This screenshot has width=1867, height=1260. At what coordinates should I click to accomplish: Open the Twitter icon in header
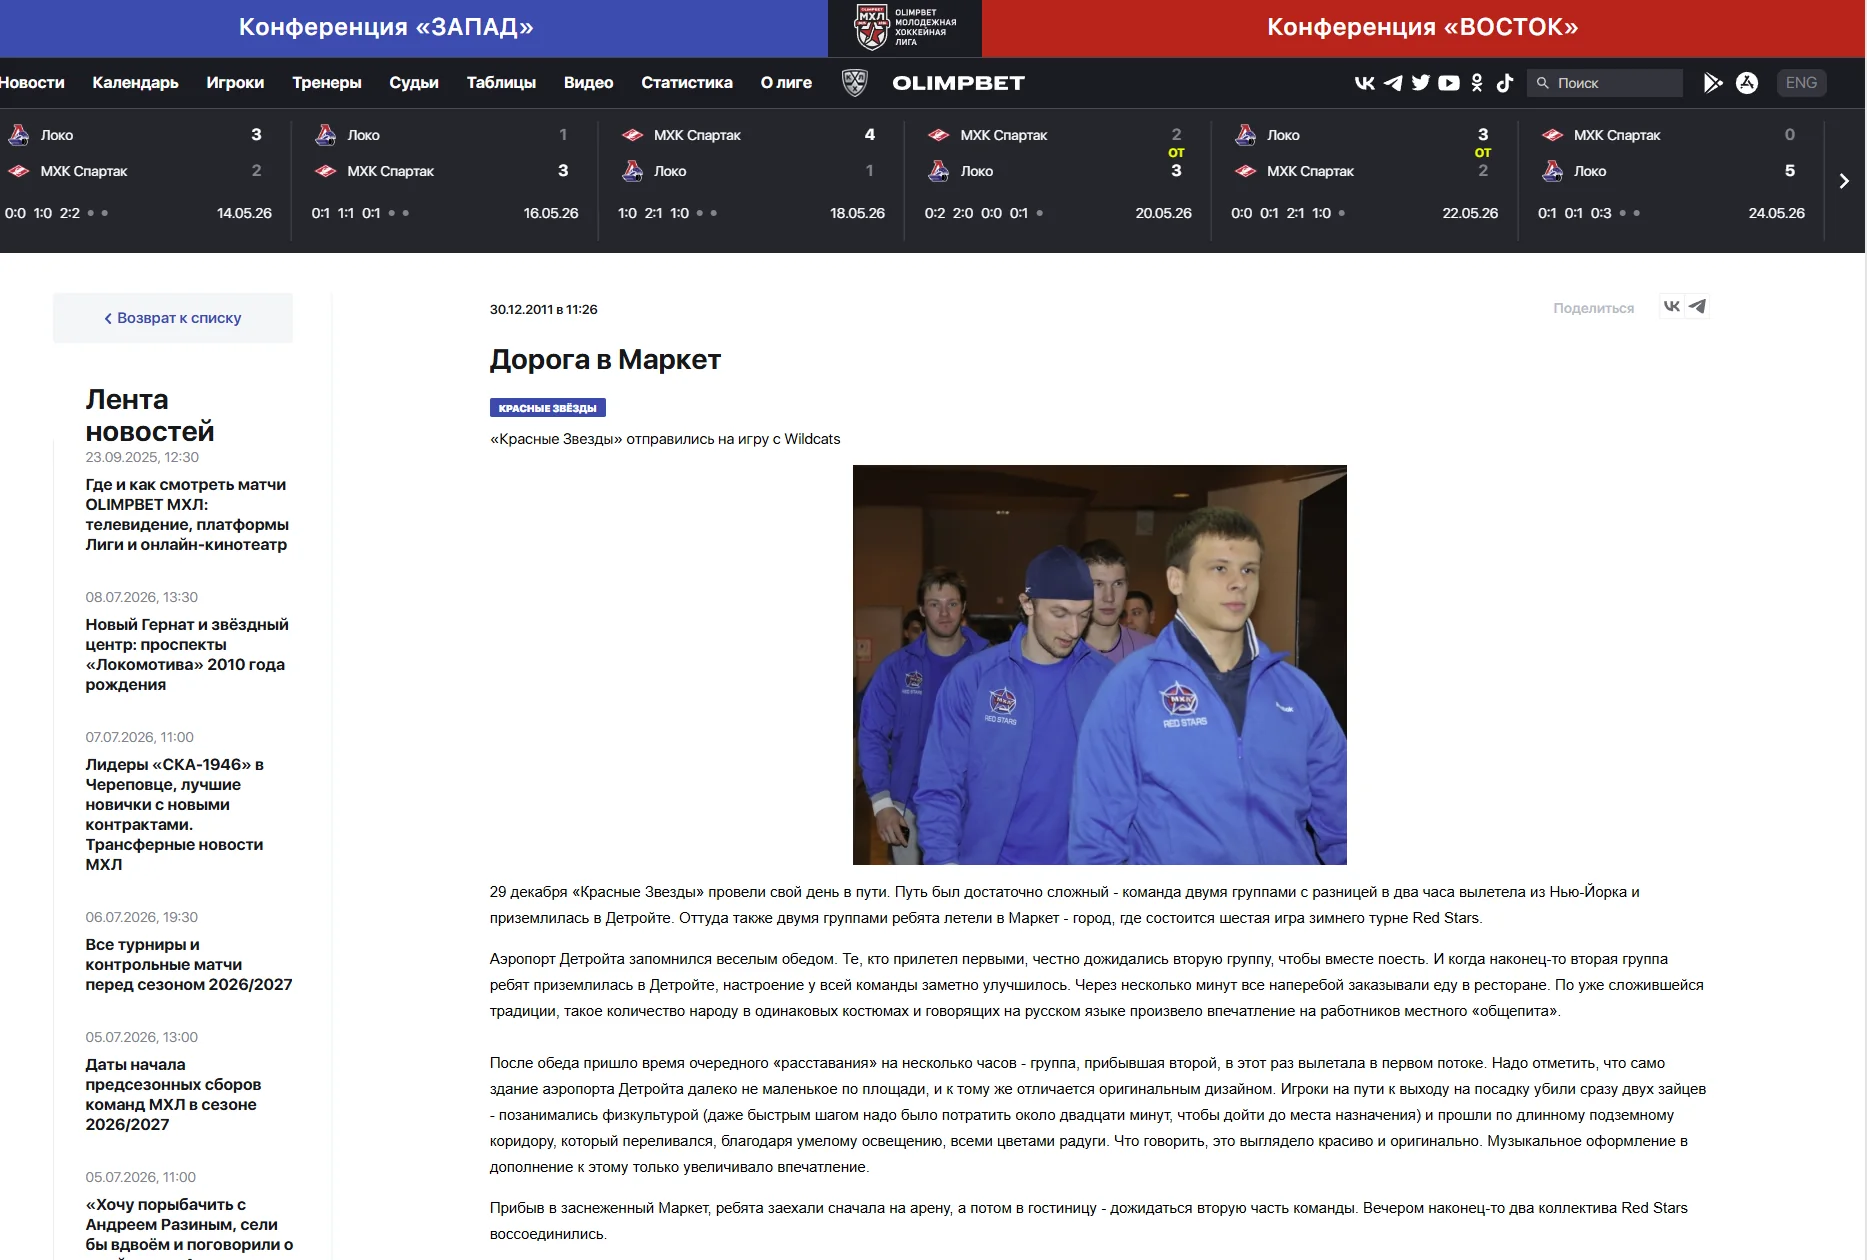(x=1420, y=83)
